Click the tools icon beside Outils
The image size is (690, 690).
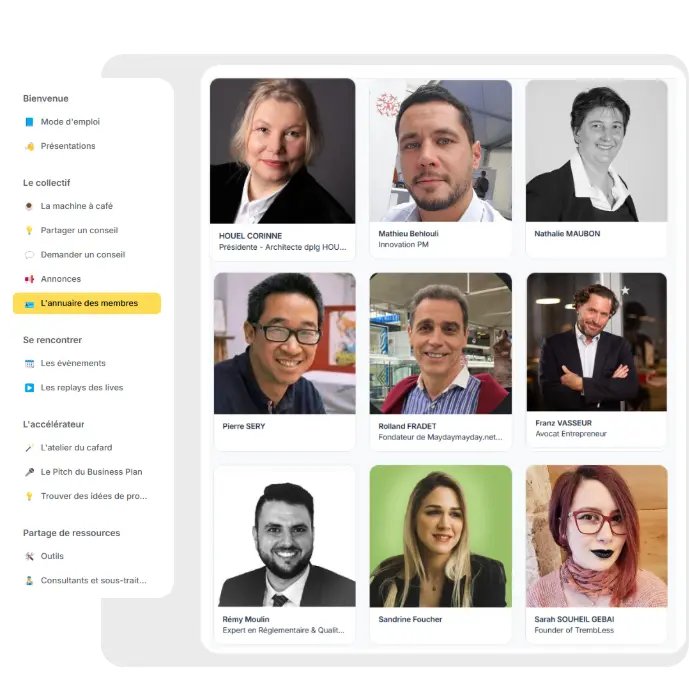click(x=29, y=556)
